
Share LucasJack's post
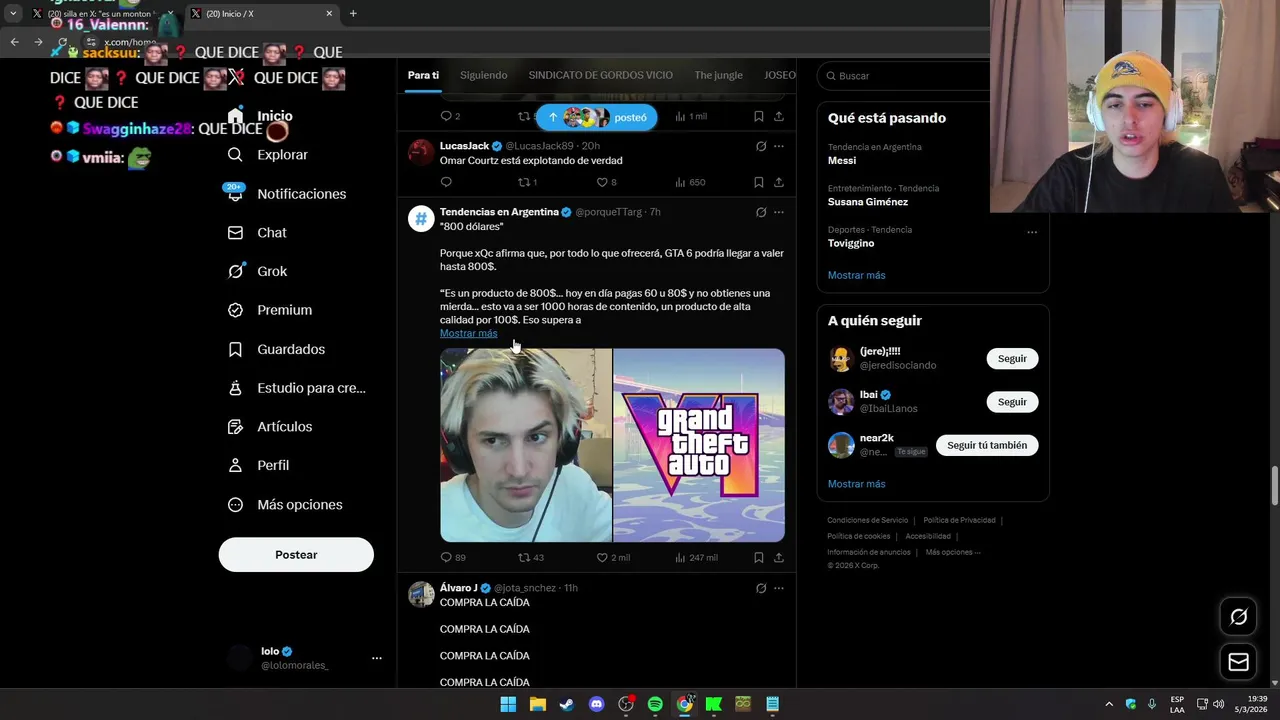click(779, 182)
